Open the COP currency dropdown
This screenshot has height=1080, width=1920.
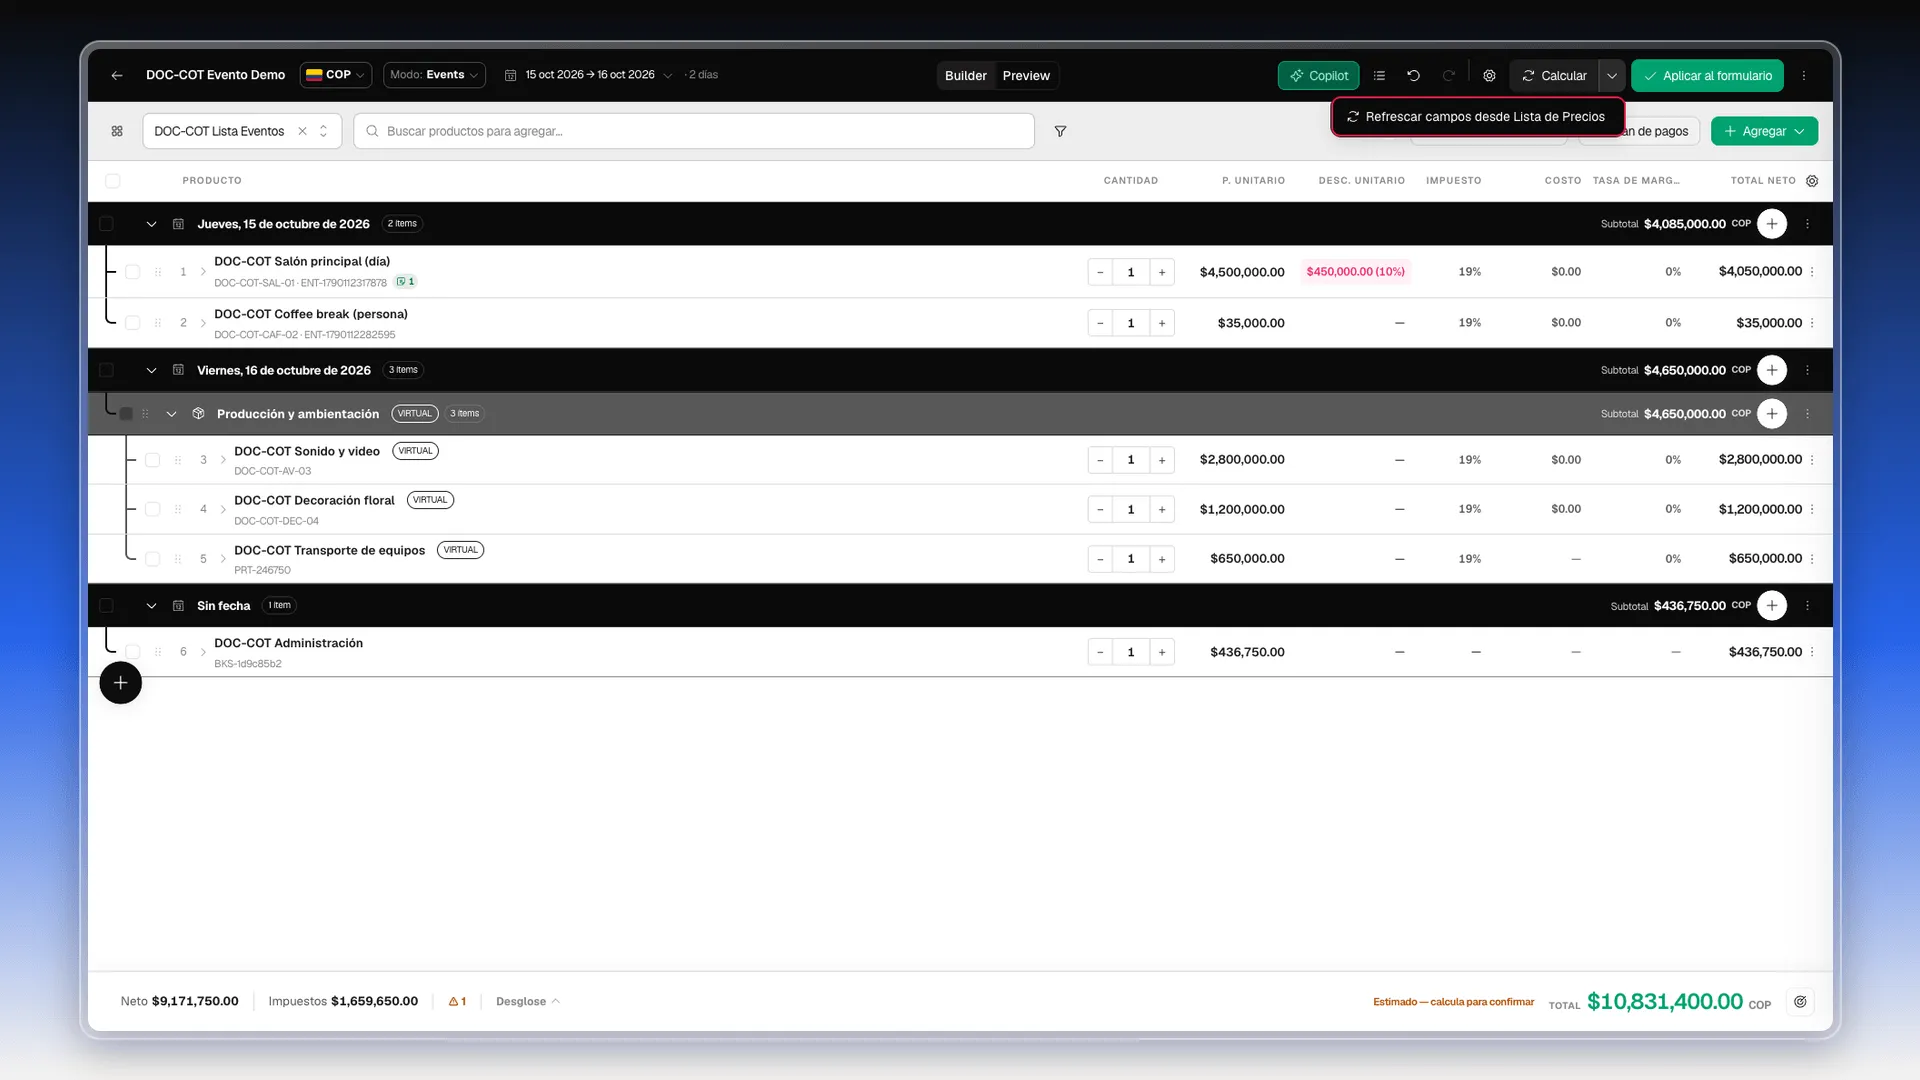tap(336, 75)
